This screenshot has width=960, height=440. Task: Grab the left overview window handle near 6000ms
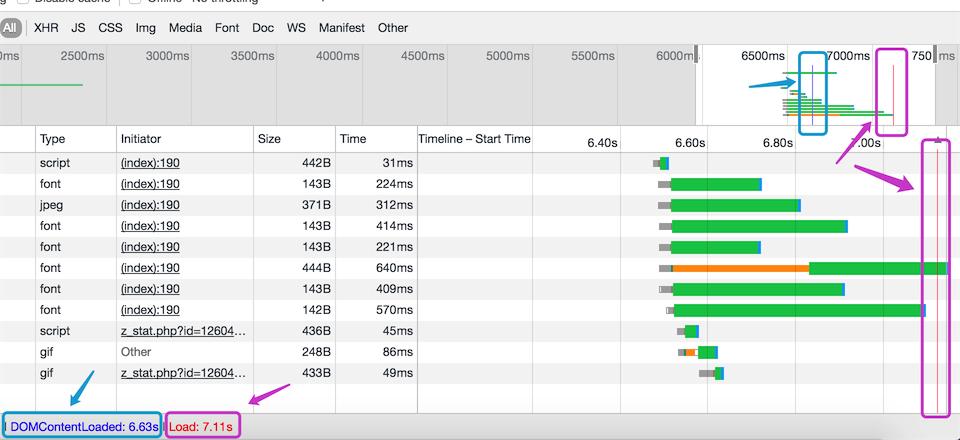(x=696, y=53)
